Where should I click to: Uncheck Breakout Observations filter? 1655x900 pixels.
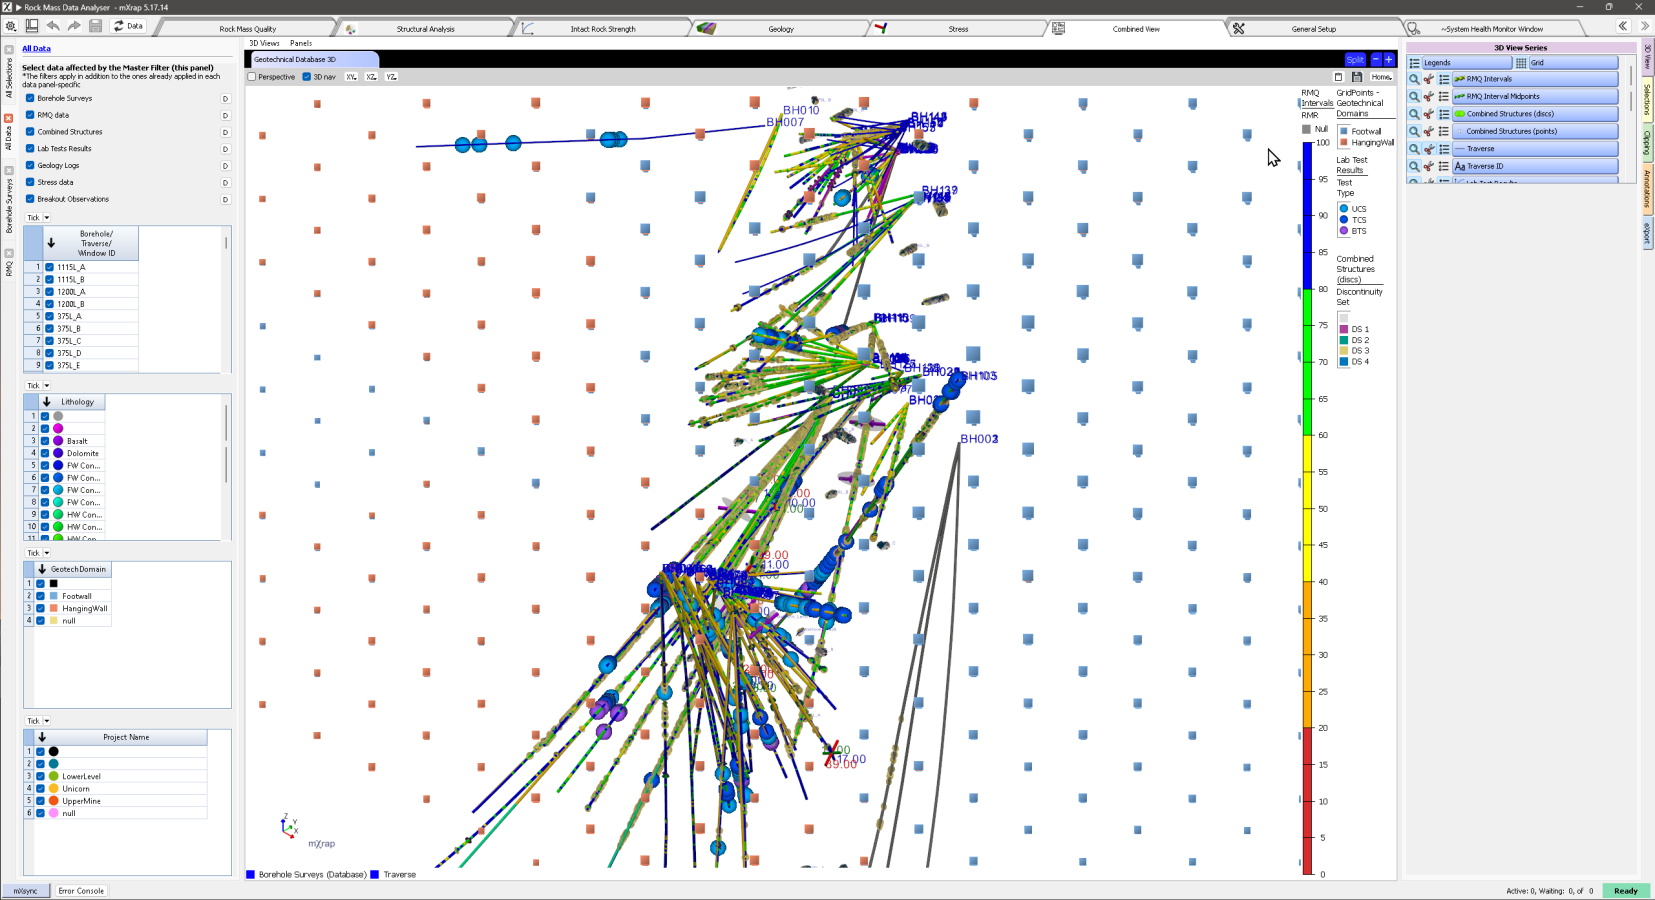pyautogui.click(x=30, y=199)
